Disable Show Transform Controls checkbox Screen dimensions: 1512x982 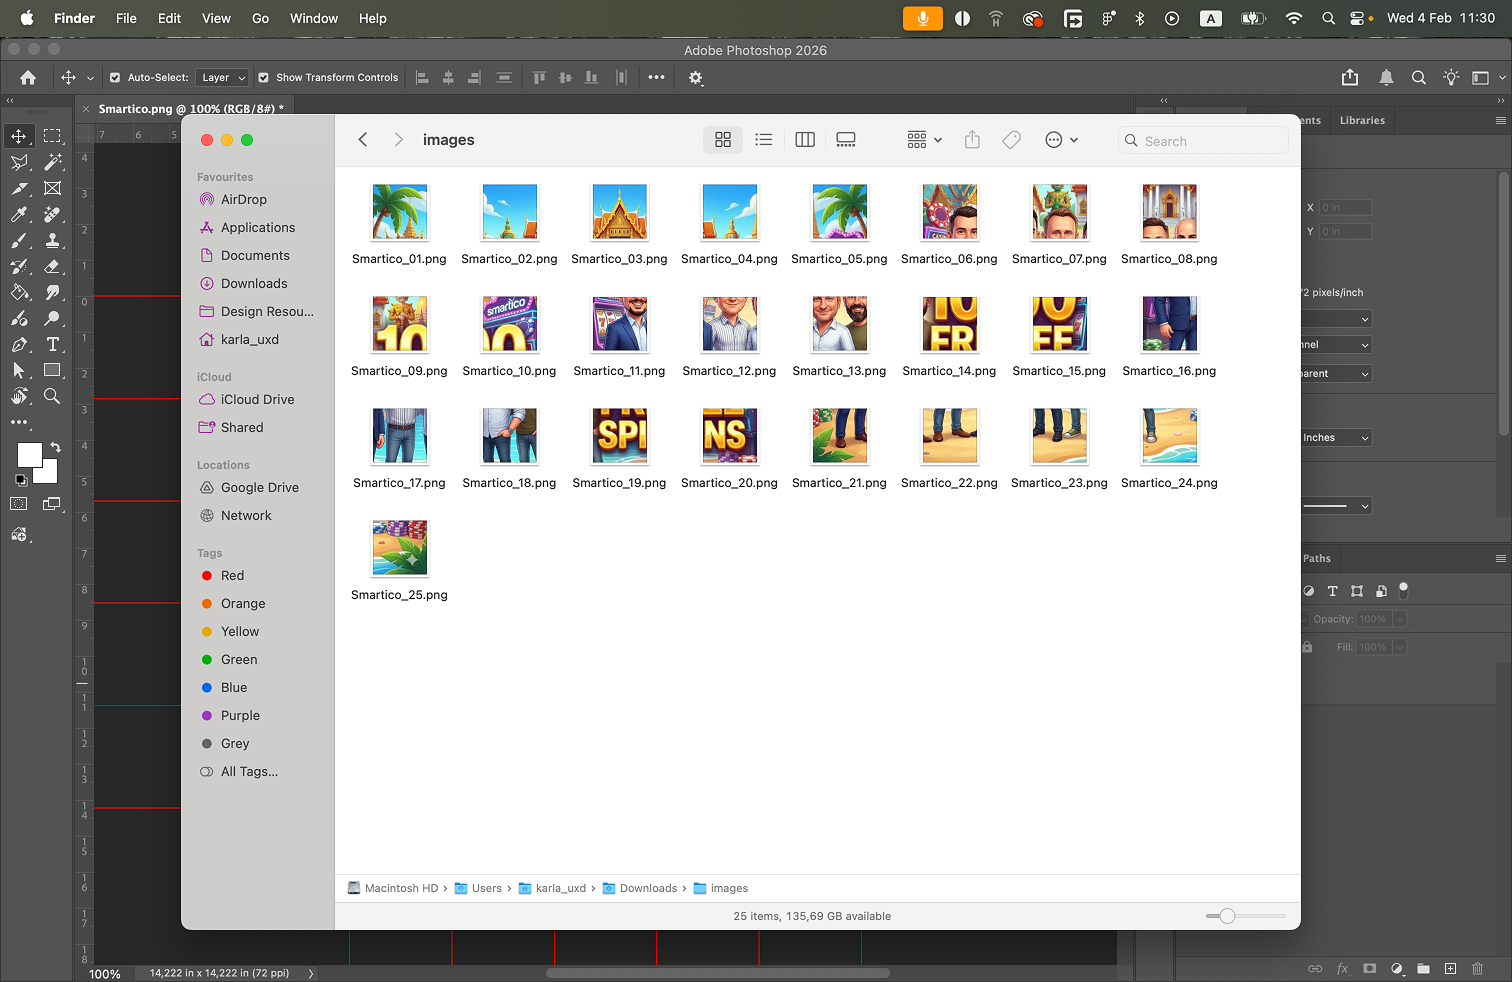click(x=264, y=78)
